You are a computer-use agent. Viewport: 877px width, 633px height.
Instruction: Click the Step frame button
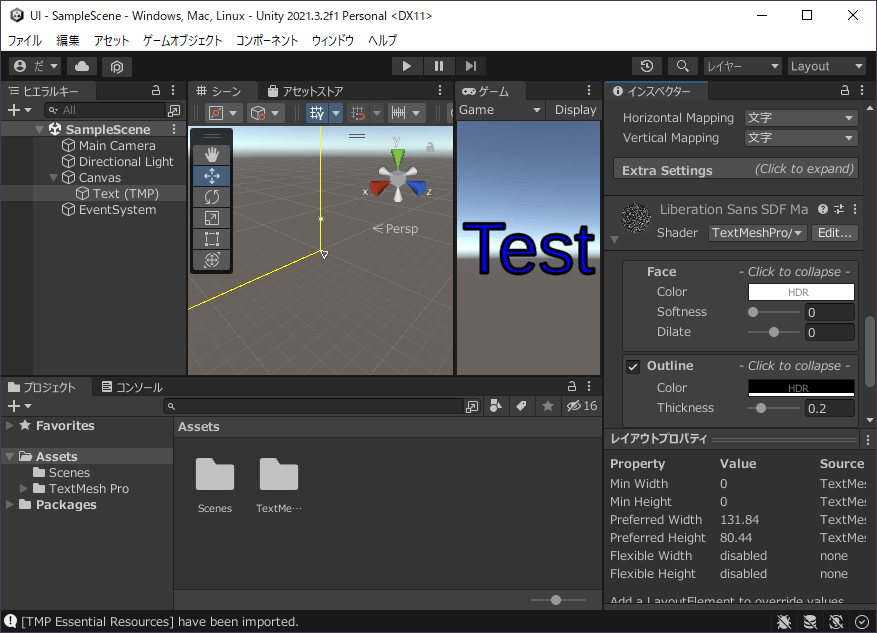(x=470, y=66)
